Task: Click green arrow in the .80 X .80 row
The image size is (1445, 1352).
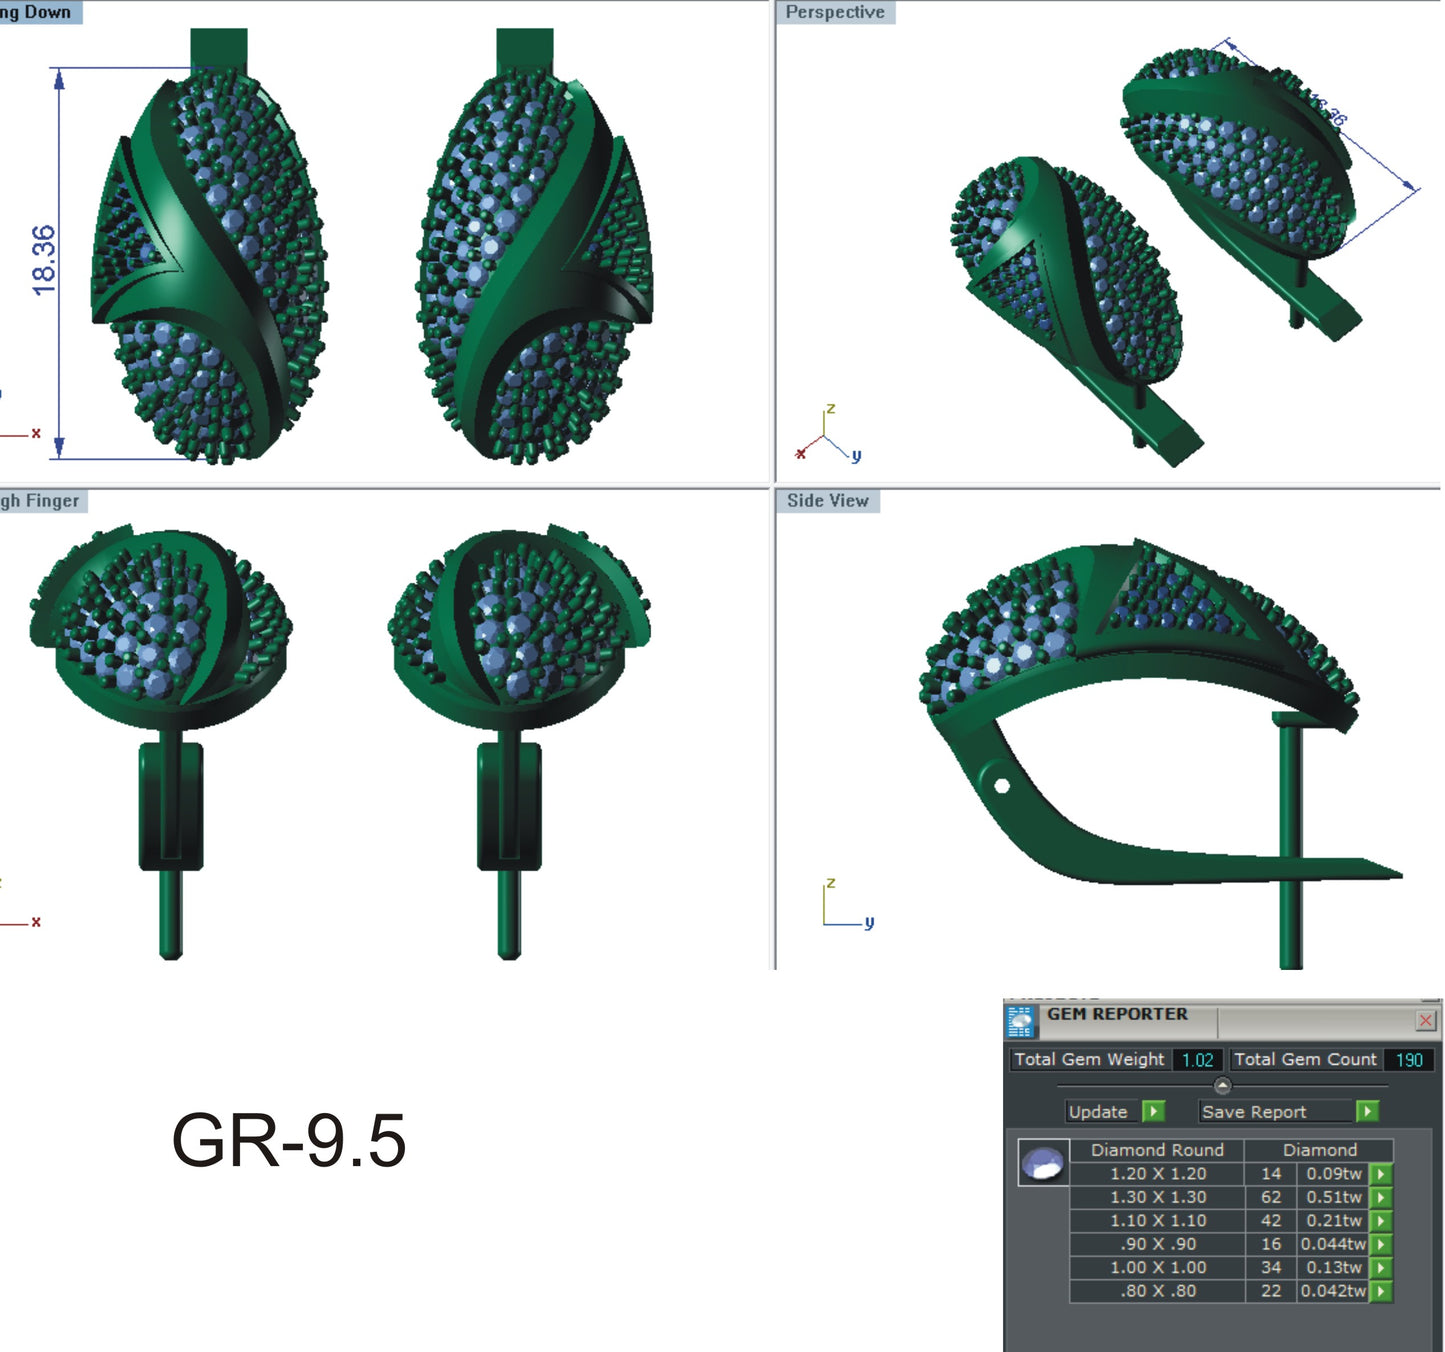Action: (1380, 1291)
